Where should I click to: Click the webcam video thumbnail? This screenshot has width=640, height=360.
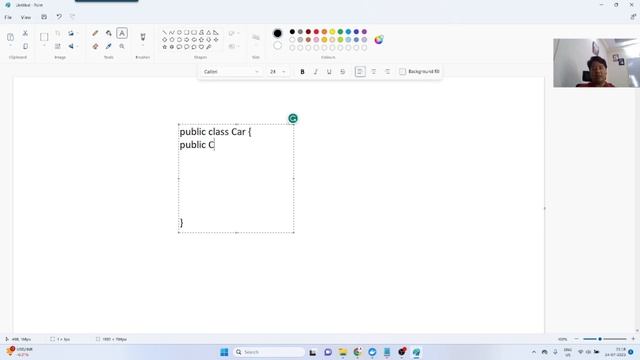tap(596, 63)
